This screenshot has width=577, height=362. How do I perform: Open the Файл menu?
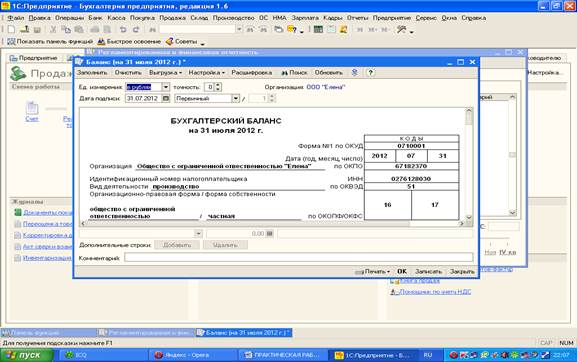pos(15,18)
